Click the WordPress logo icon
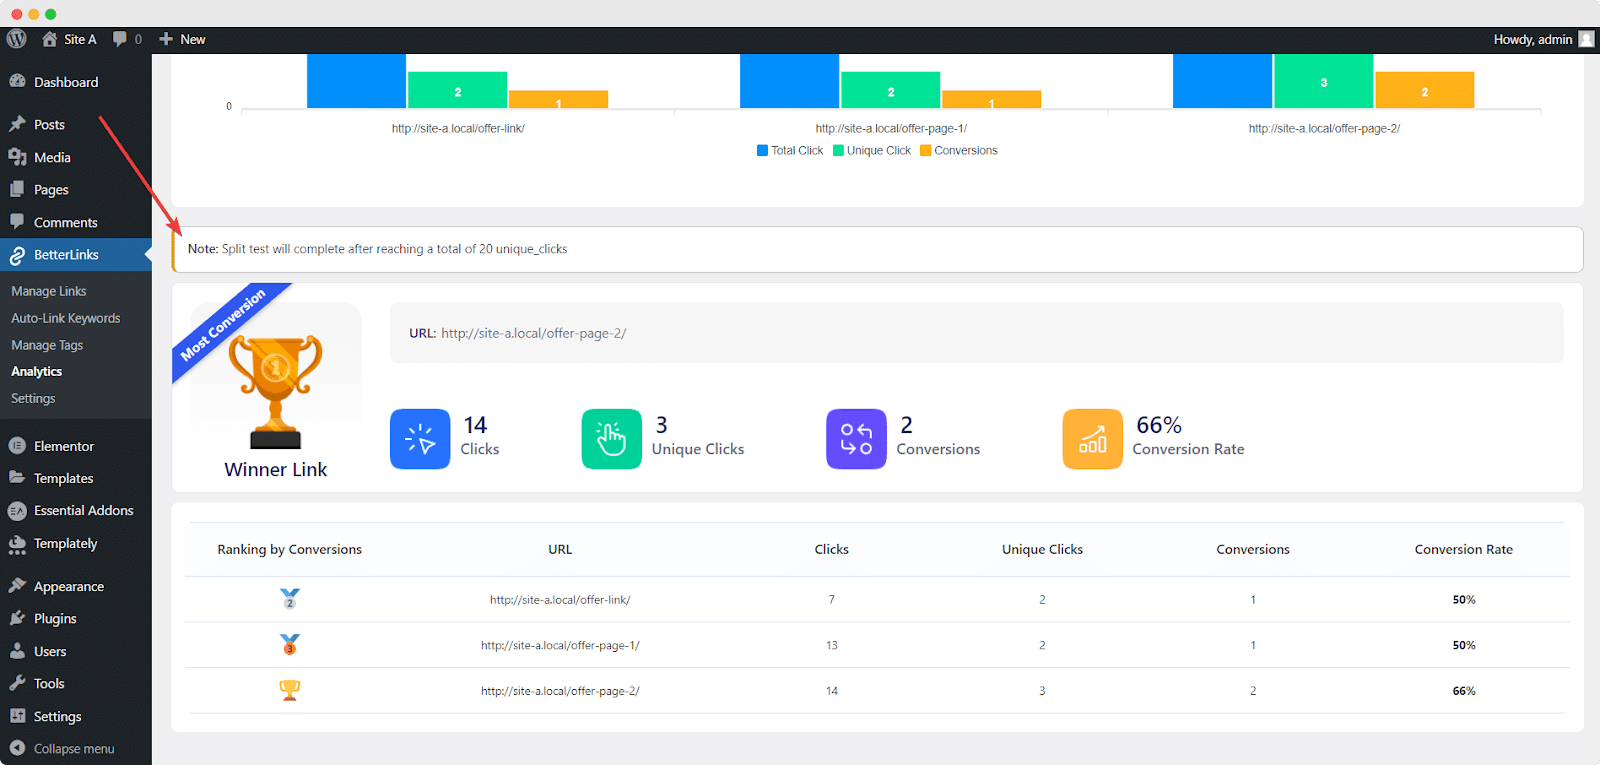 tap(17, 39)
